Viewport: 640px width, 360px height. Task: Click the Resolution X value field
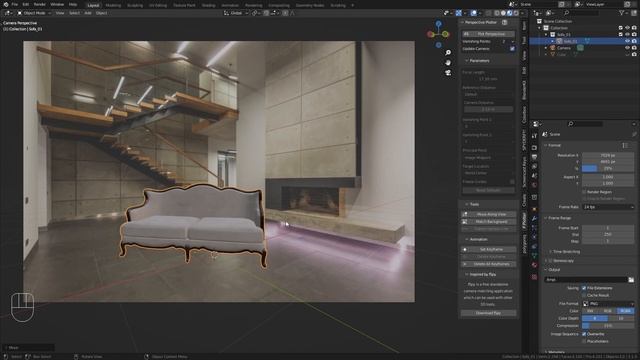(x=608, y=155)
